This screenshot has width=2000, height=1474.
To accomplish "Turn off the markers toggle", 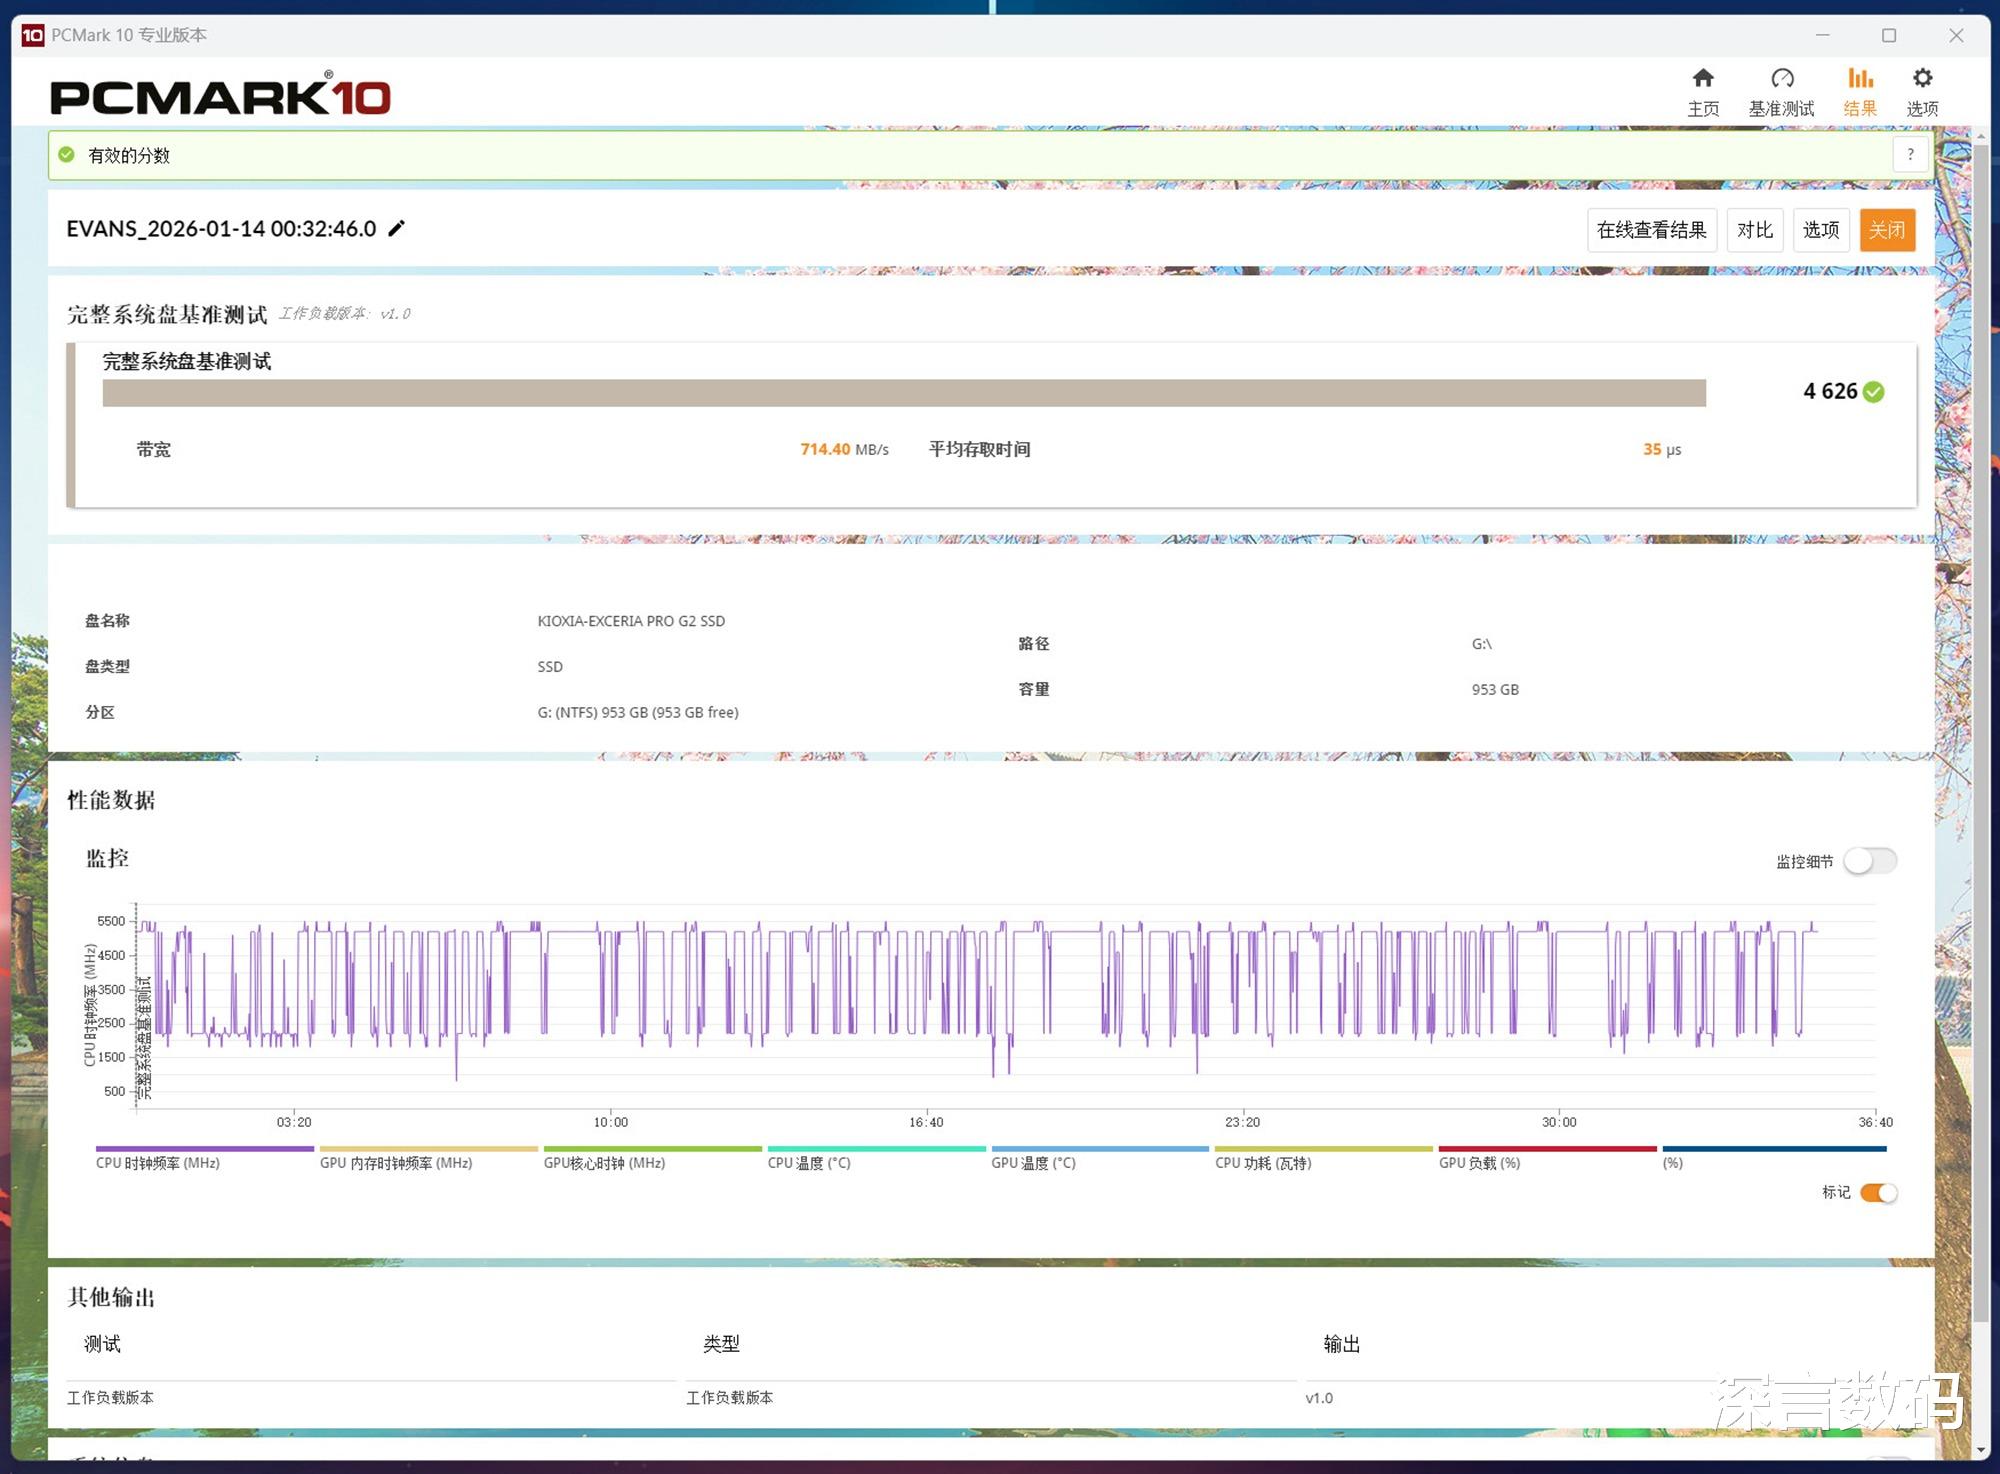I will click(1878, 1192).
